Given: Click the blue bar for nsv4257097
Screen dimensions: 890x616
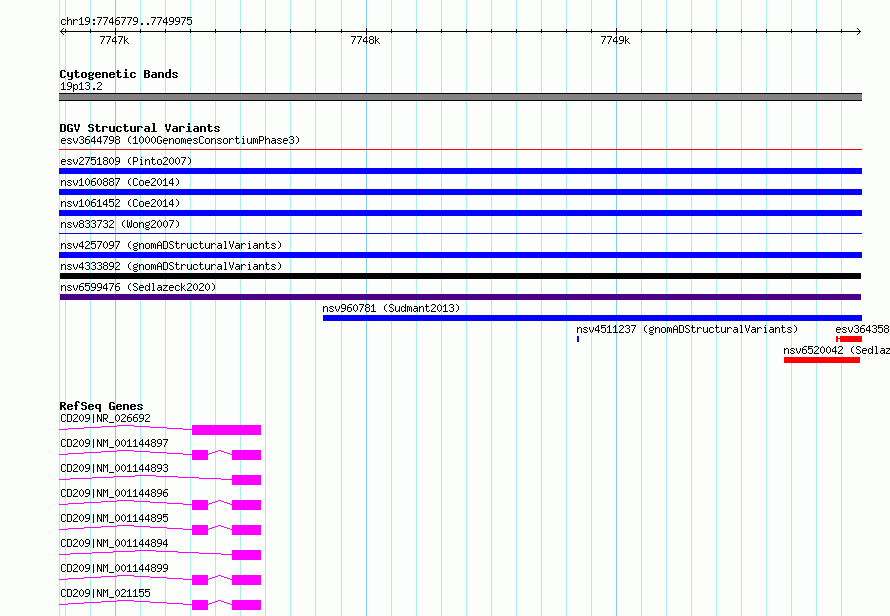Looking at the screenshot, I should tap(460, 255).
